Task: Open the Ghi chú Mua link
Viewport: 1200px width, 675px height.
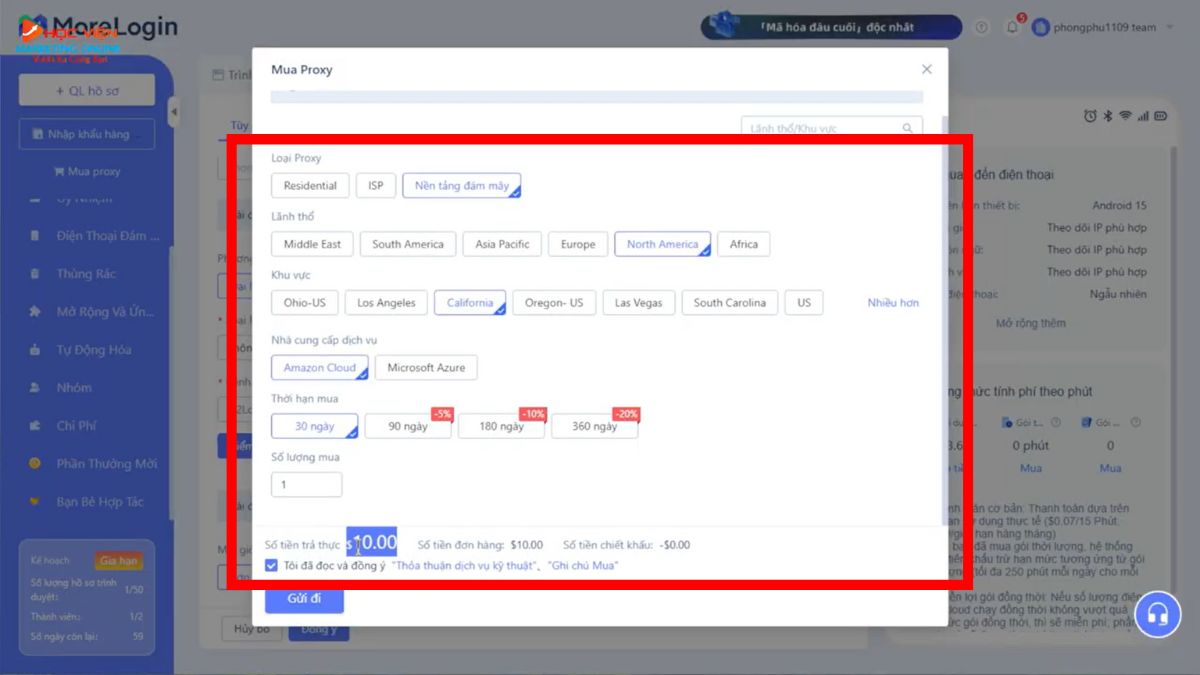Action: 583,566
